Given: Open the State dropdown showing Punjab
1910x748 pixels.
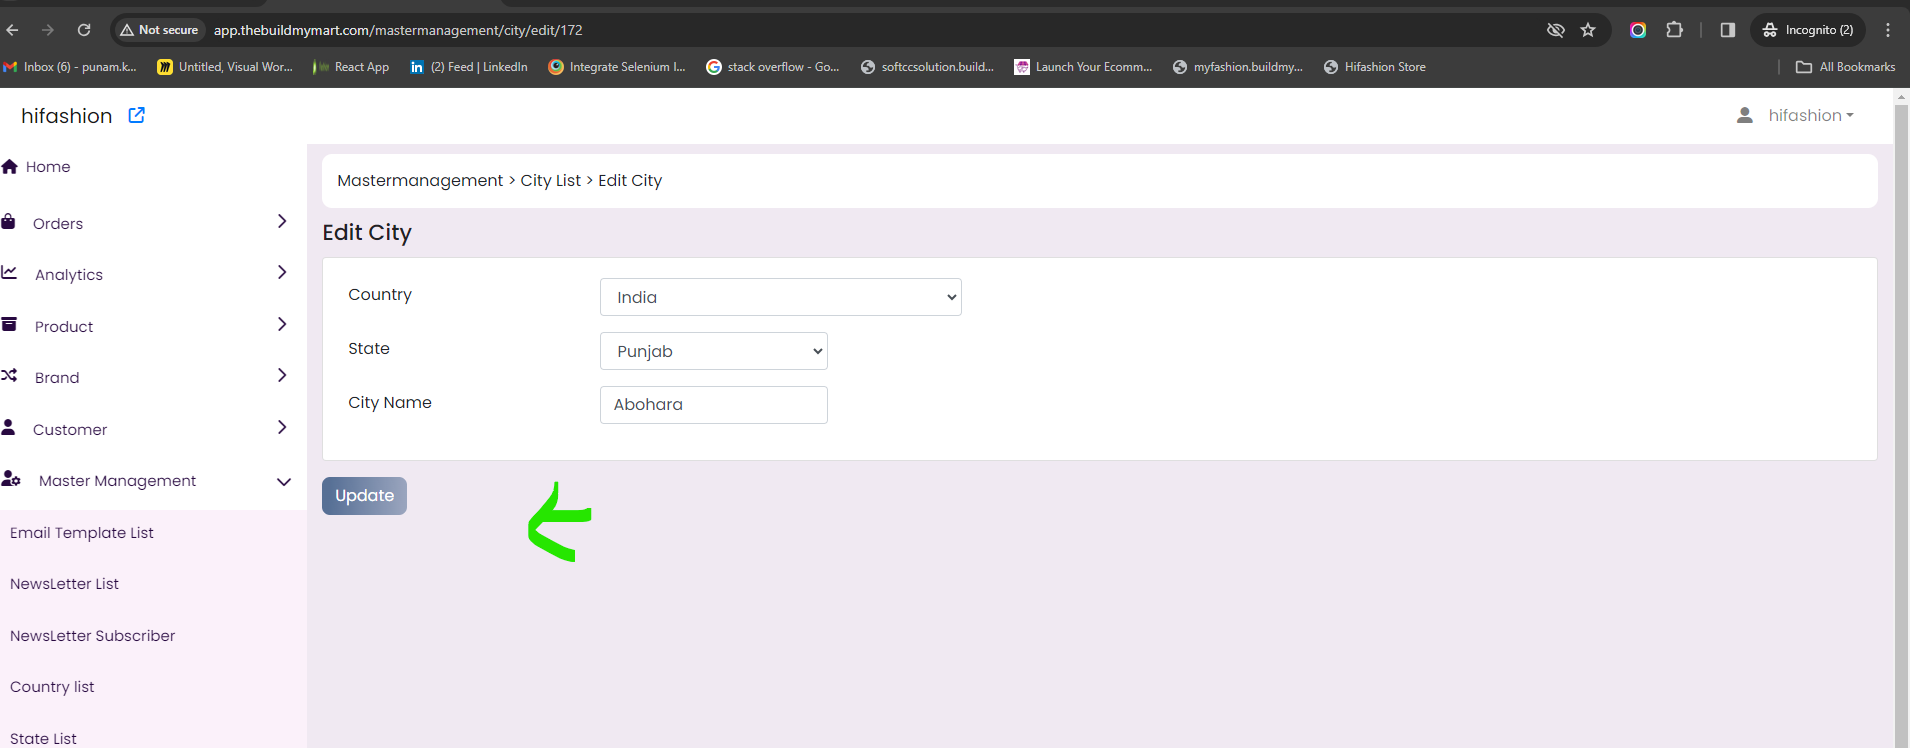Looking at the screenshot, I should point(714,351).
